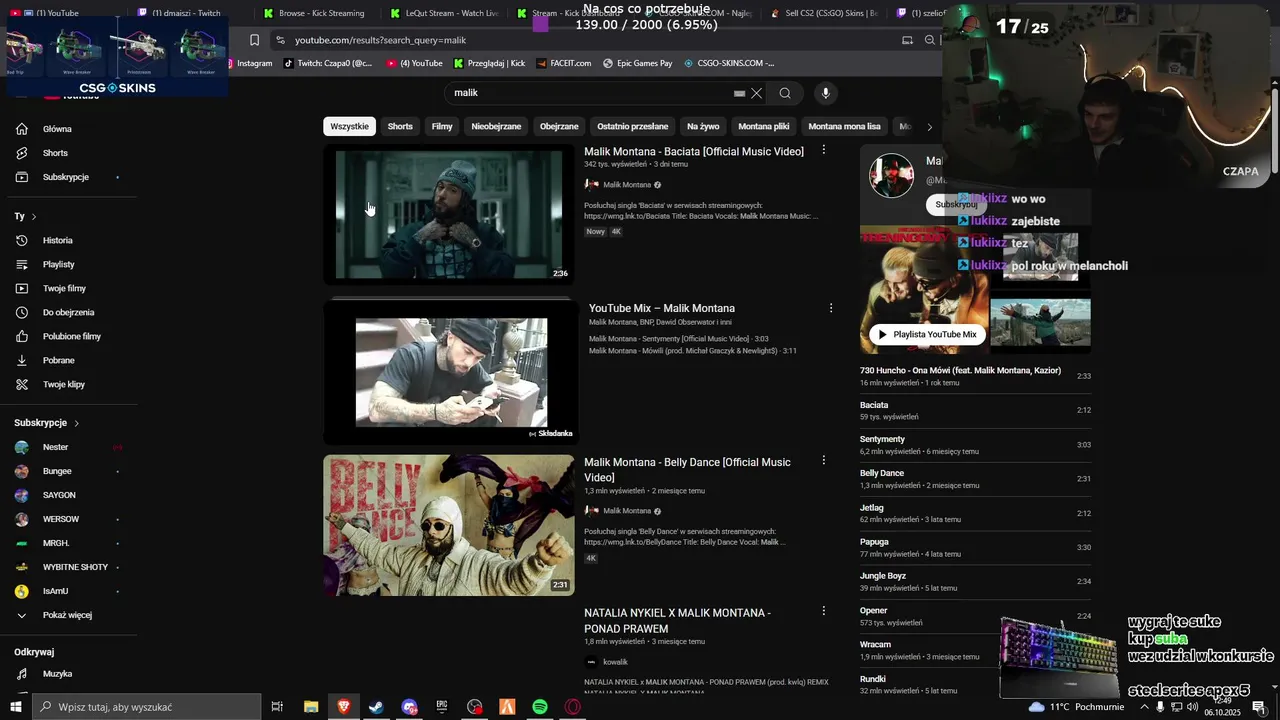The width and height of the screenshot is (1280, 720).
Task: Open Steam from the taskbar
Action: click(x=376, y=707)
